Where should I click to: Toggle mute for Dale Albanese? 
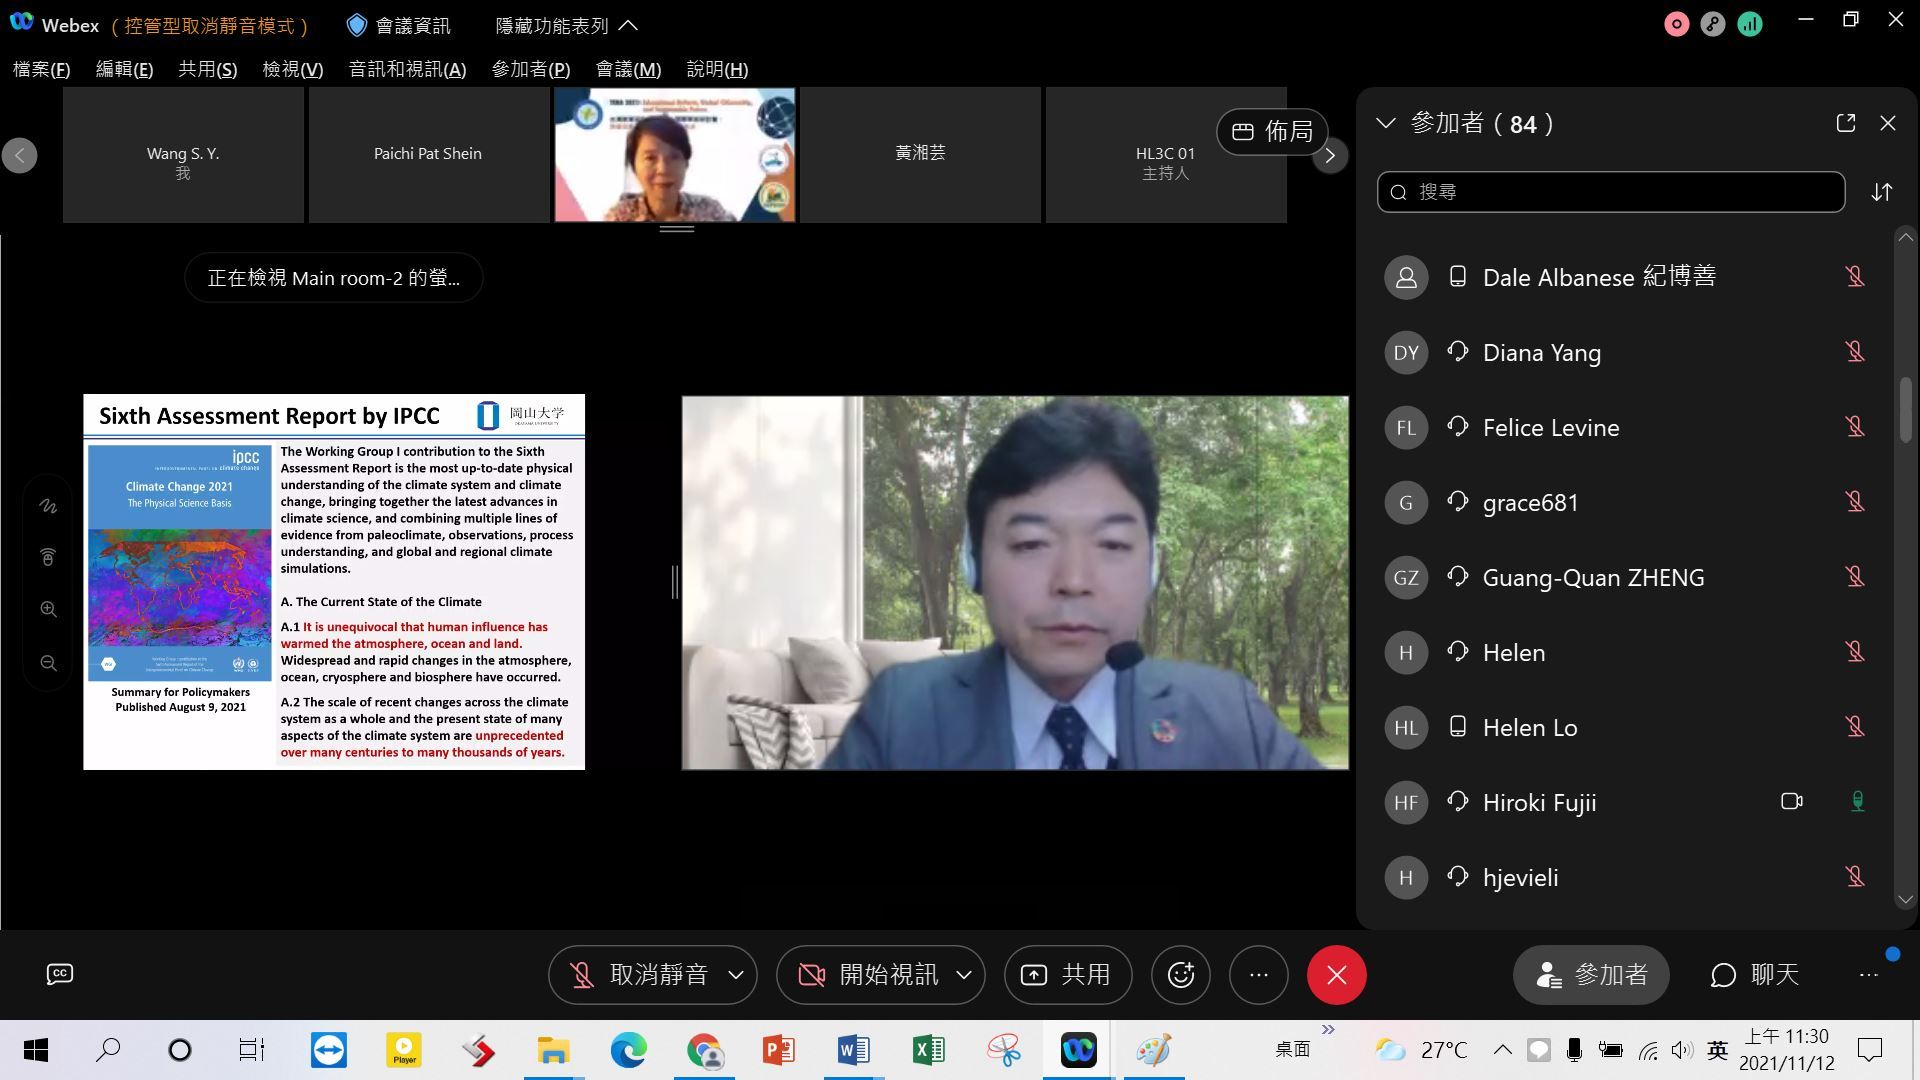(1855, 276)
